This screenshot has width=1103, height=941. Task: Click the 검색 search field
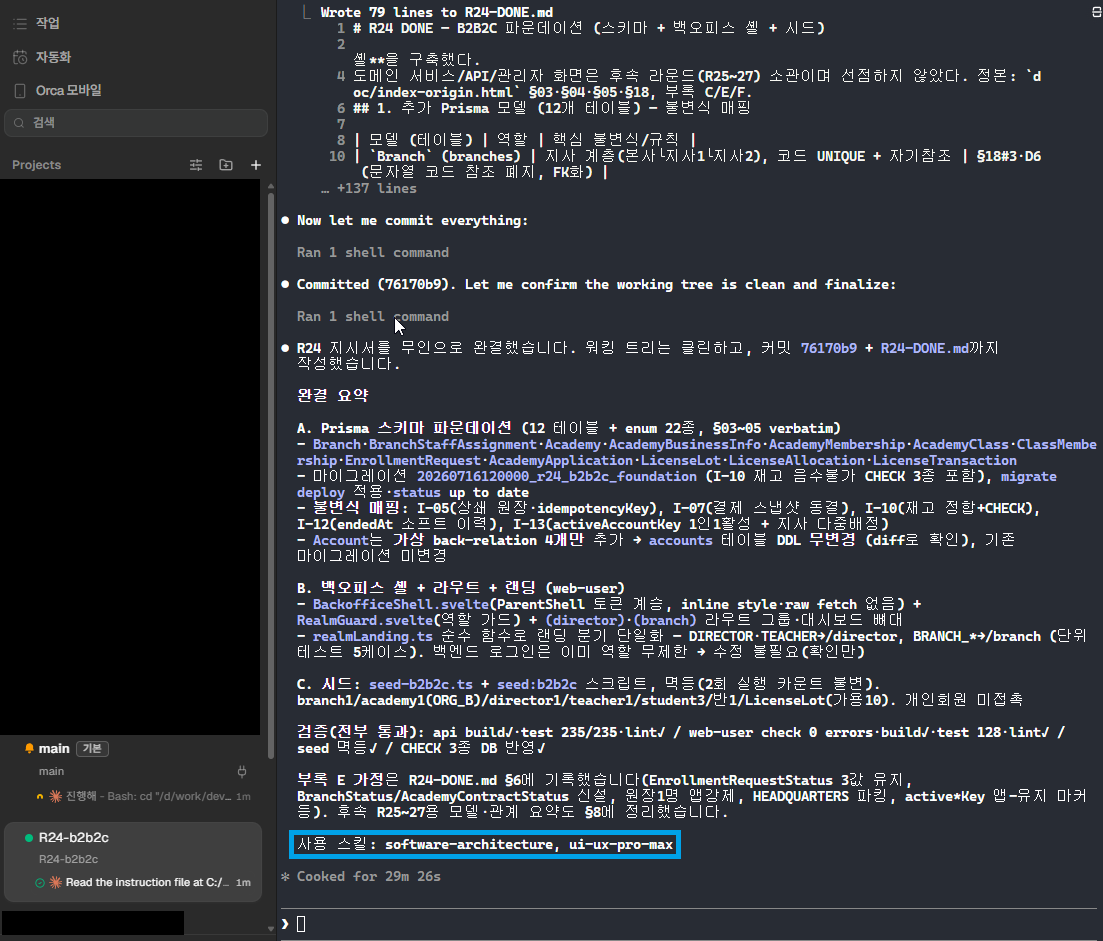136,122
